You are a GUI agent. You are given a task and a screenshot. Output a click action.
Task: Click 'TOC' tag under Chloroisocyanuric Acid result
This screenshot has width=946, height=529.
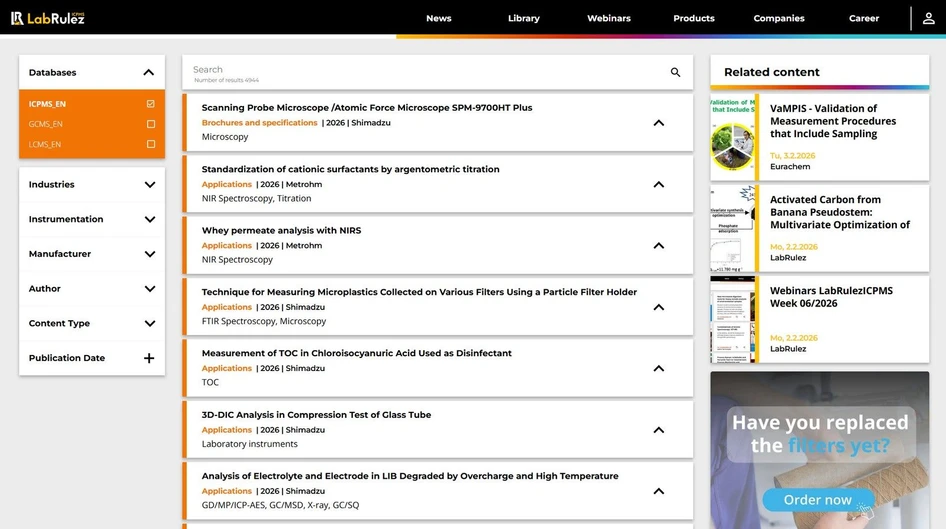(x=210, y=382)
